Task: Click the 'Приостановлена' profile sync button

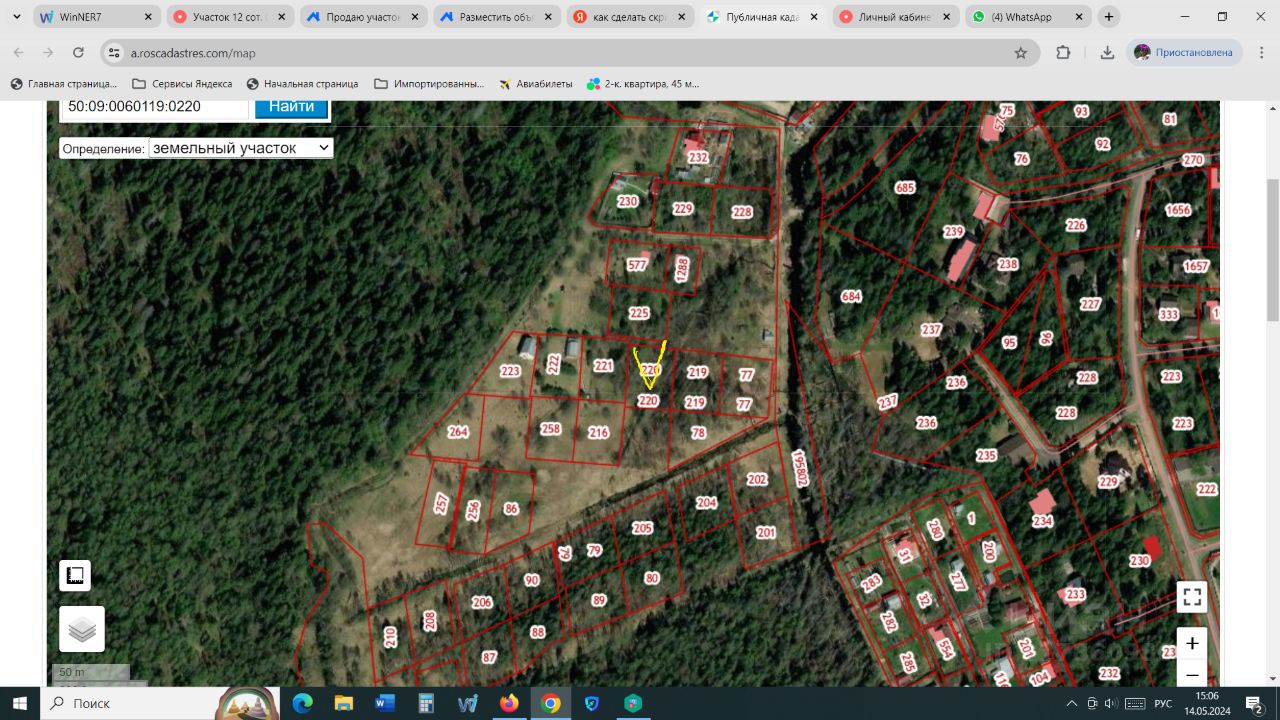Action: (1184, 53)
